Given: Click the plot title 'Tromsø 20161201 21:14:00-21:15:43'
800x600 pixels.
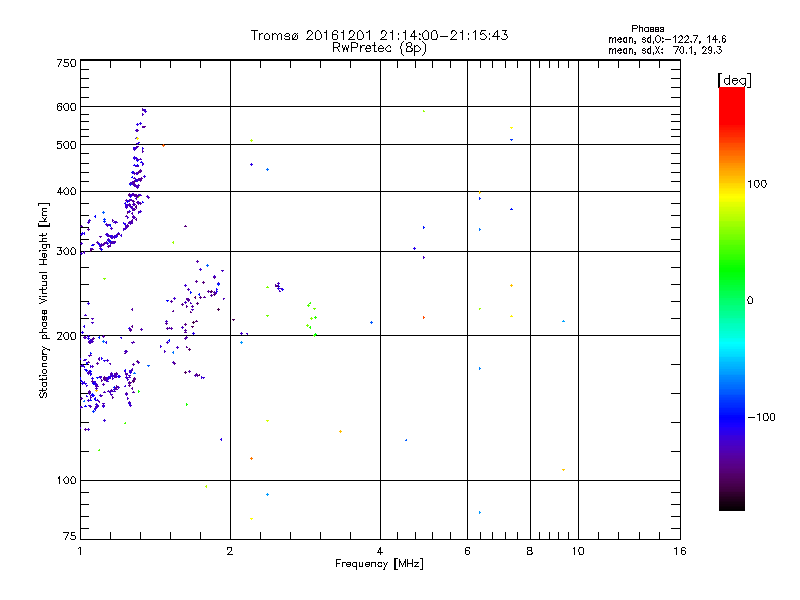Looking at the screenshot, I should click(379, 35).
